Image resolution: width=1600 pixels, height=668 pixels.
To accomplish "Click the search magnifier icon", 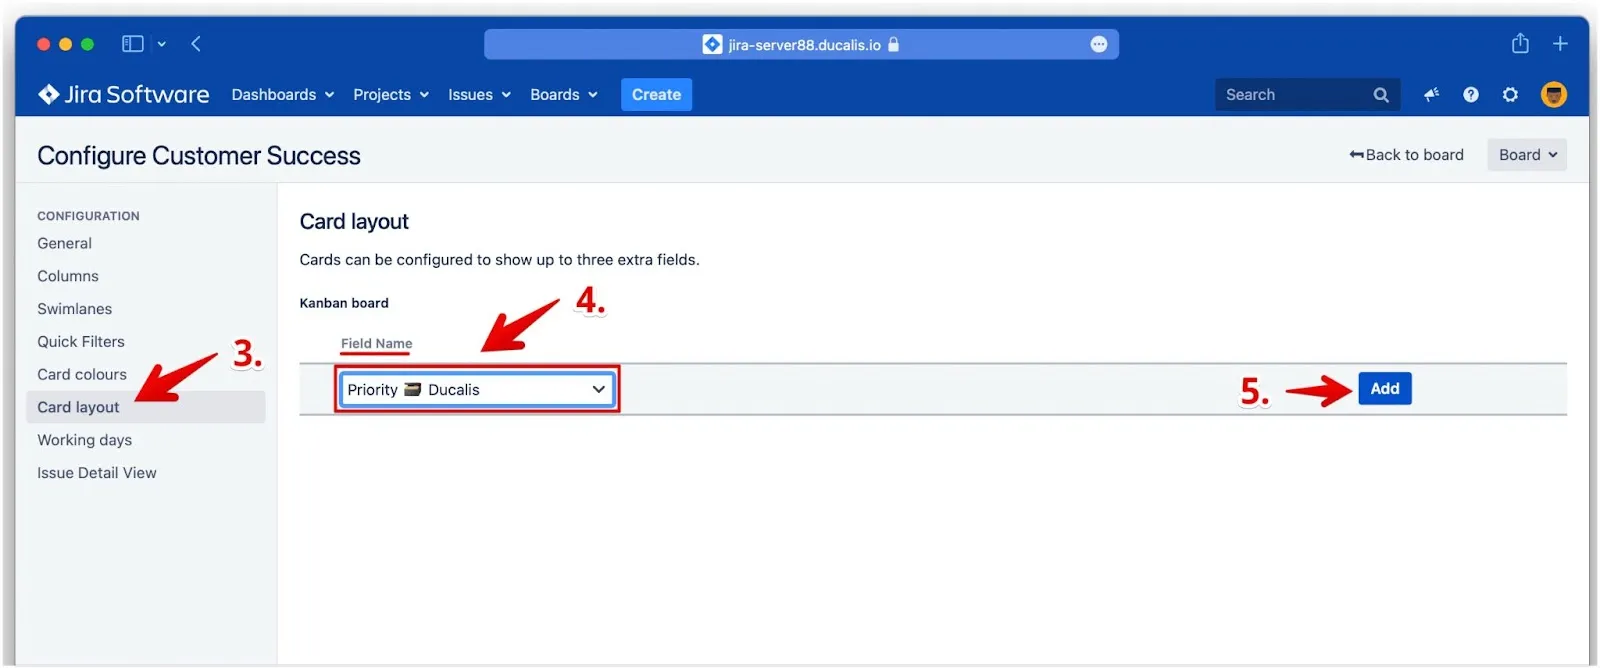I will coord(1381,94).
